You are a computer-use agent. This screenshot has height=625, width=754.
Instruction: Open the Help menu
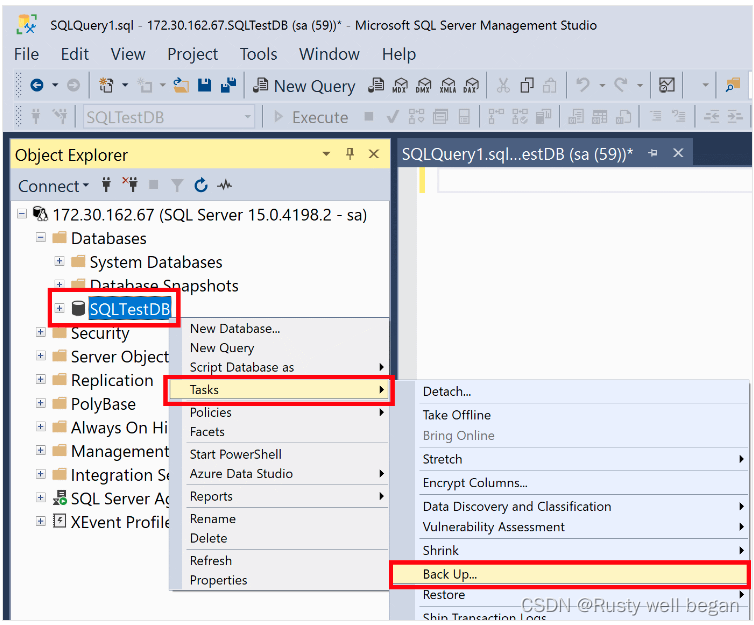[x=399, y=54]
